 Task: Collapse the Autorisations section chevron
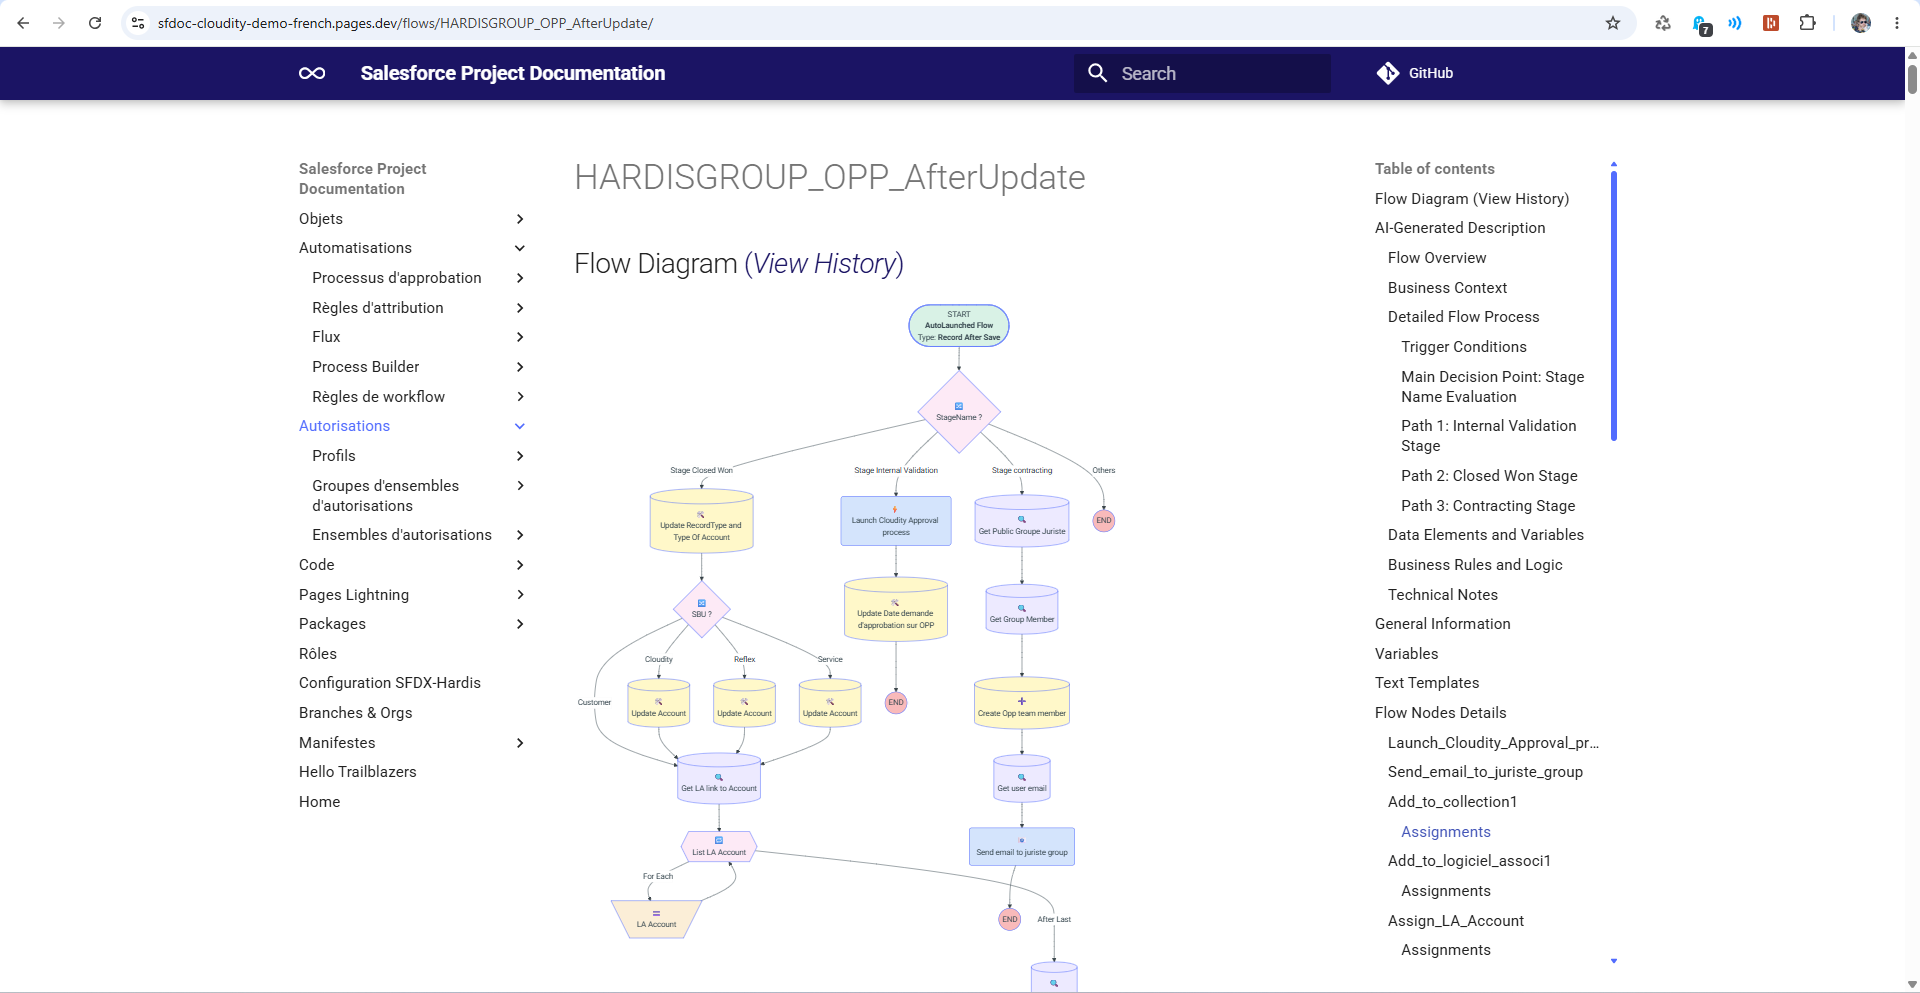click(520, 426)
